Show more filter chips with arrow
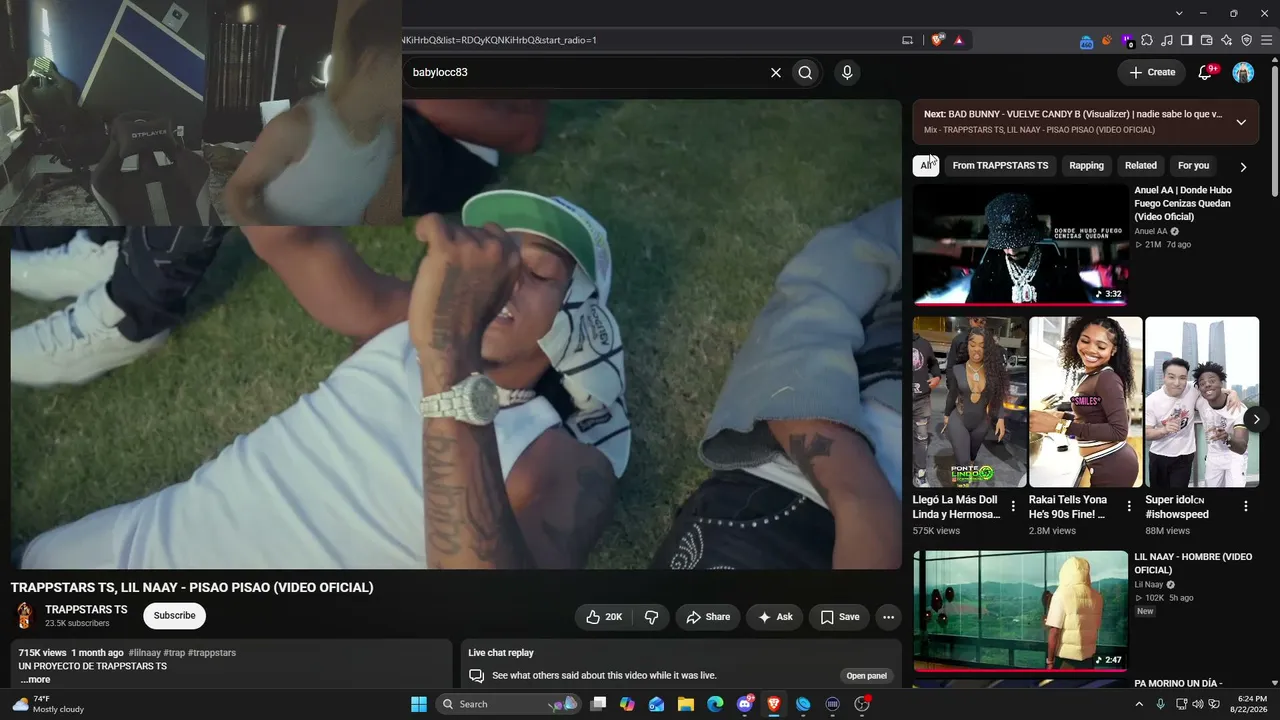1280x720 pixels. [x=1243, y=167]
